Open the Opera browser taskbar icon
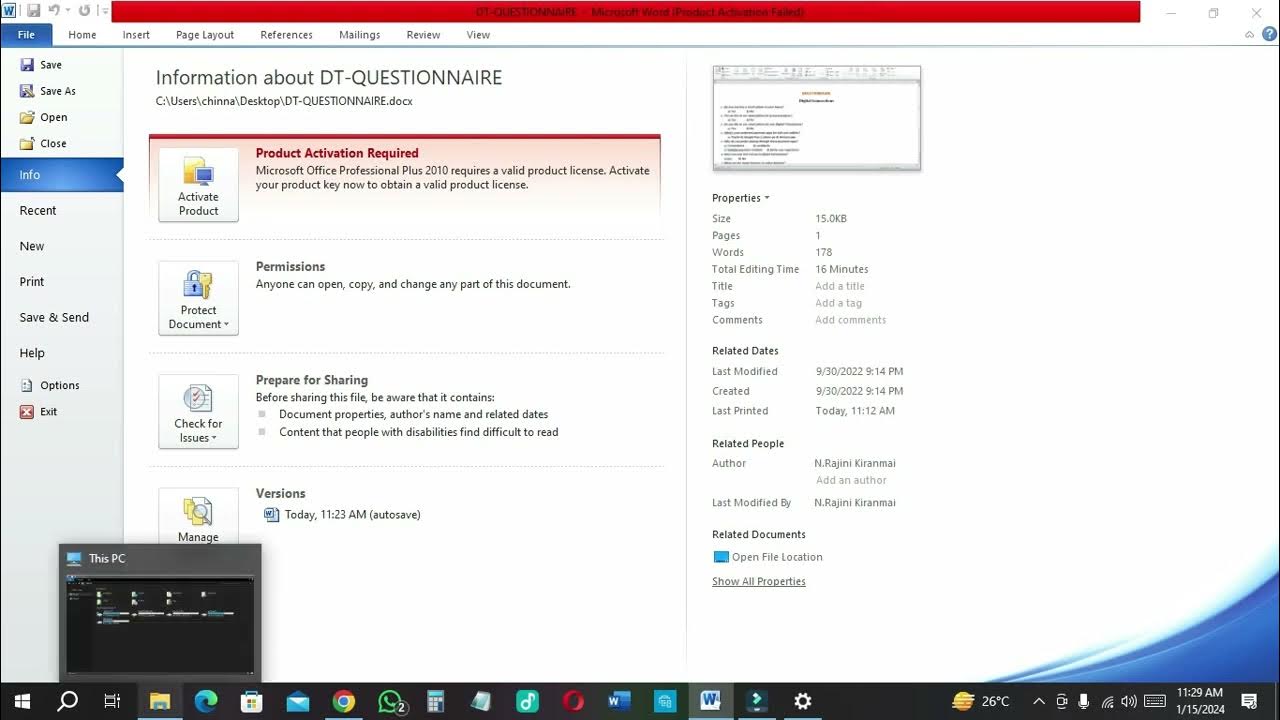1280x720 pixels. pos(573,701)
